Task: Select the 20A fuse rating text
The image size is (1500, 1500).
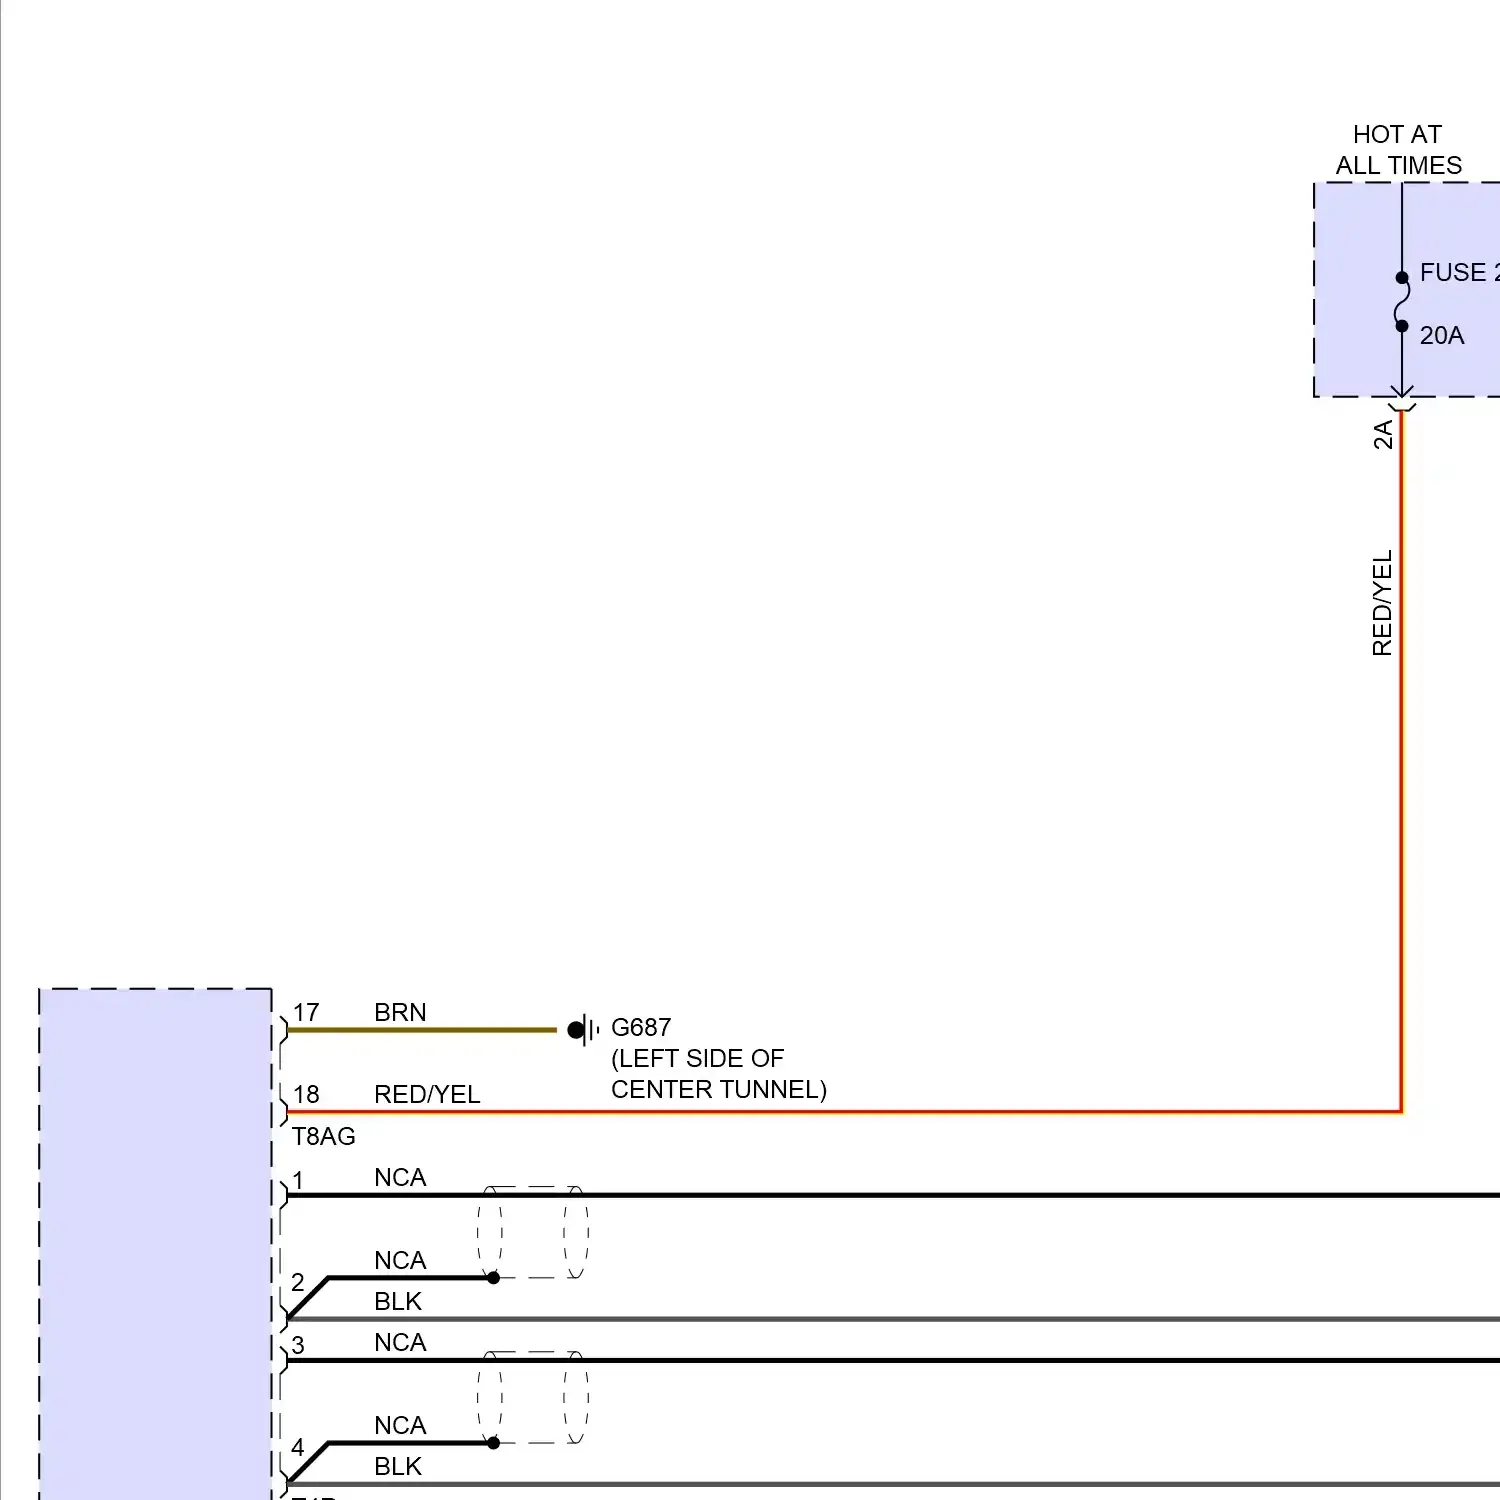Action: click(x=1441, y=336)
